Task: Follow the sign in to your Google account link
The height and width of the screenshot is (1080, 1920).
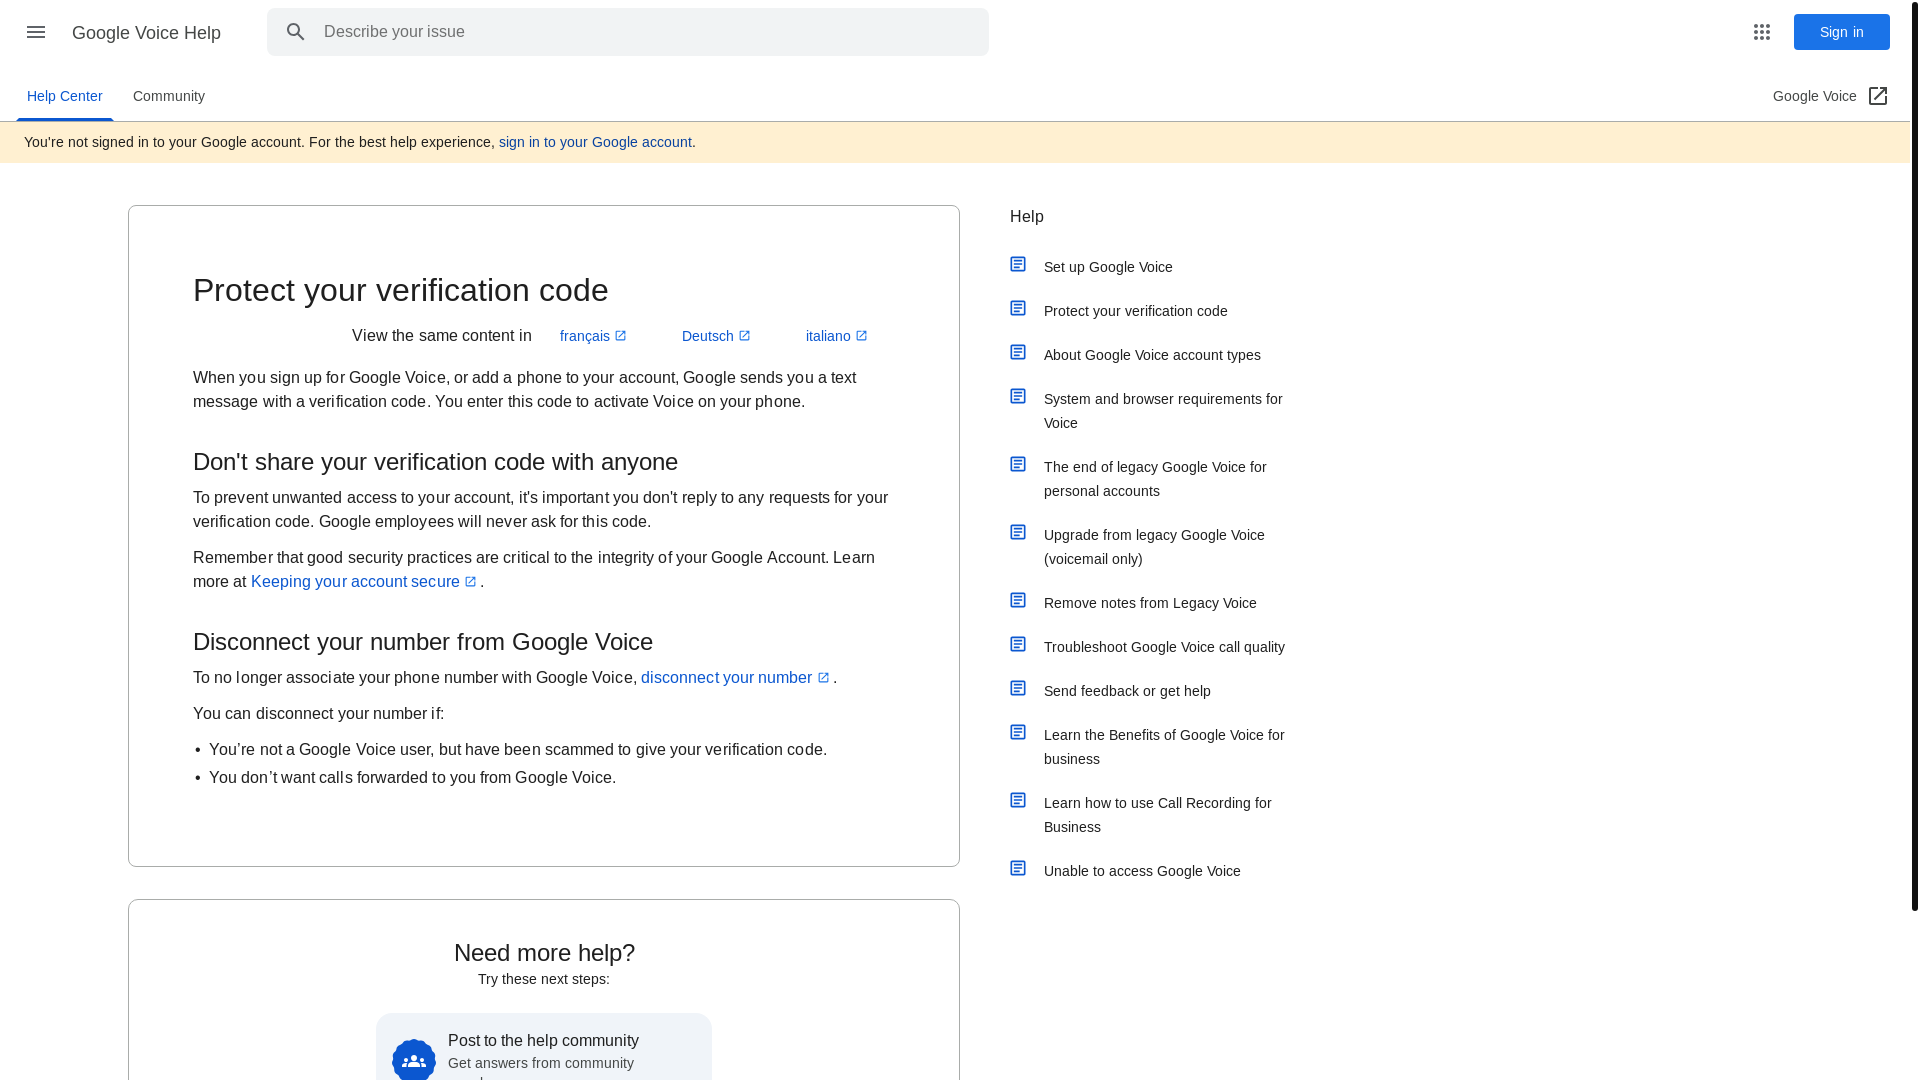Action: click(595, 142)
